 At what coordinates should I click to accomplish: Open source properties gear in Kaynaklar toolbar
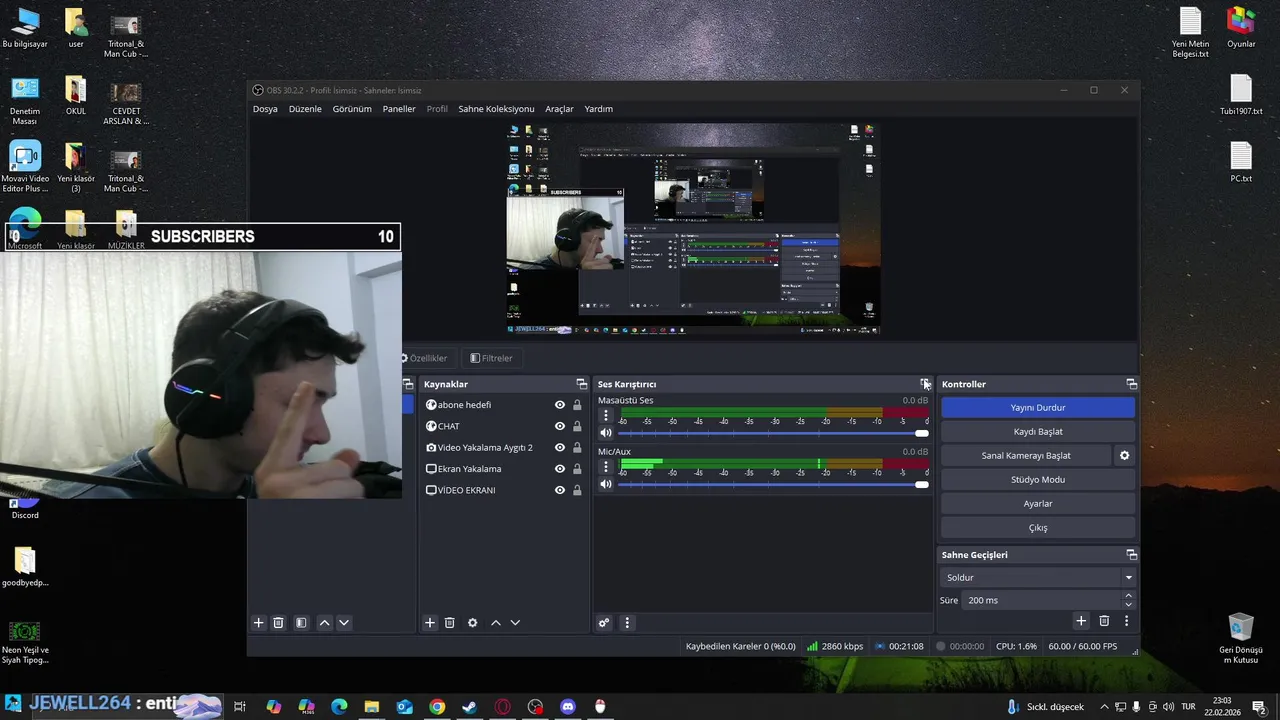(x=473, y=623)
